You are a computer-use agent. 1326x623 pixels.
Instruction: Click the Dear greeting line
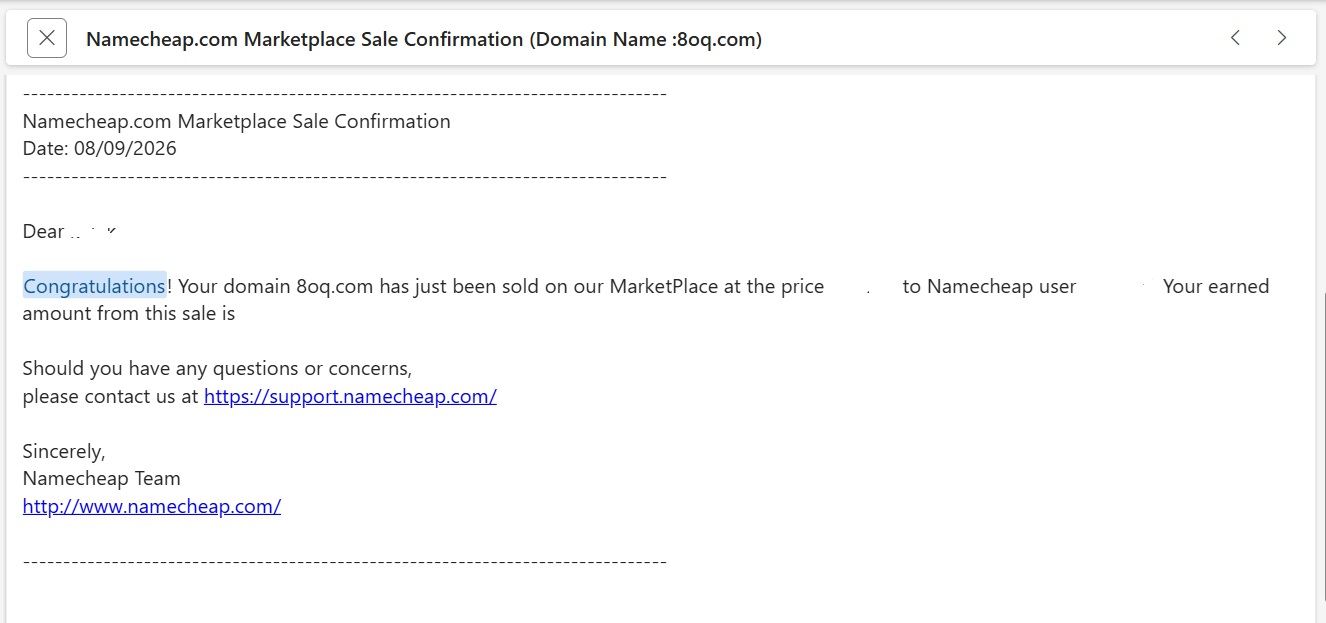tap(70, 231)
